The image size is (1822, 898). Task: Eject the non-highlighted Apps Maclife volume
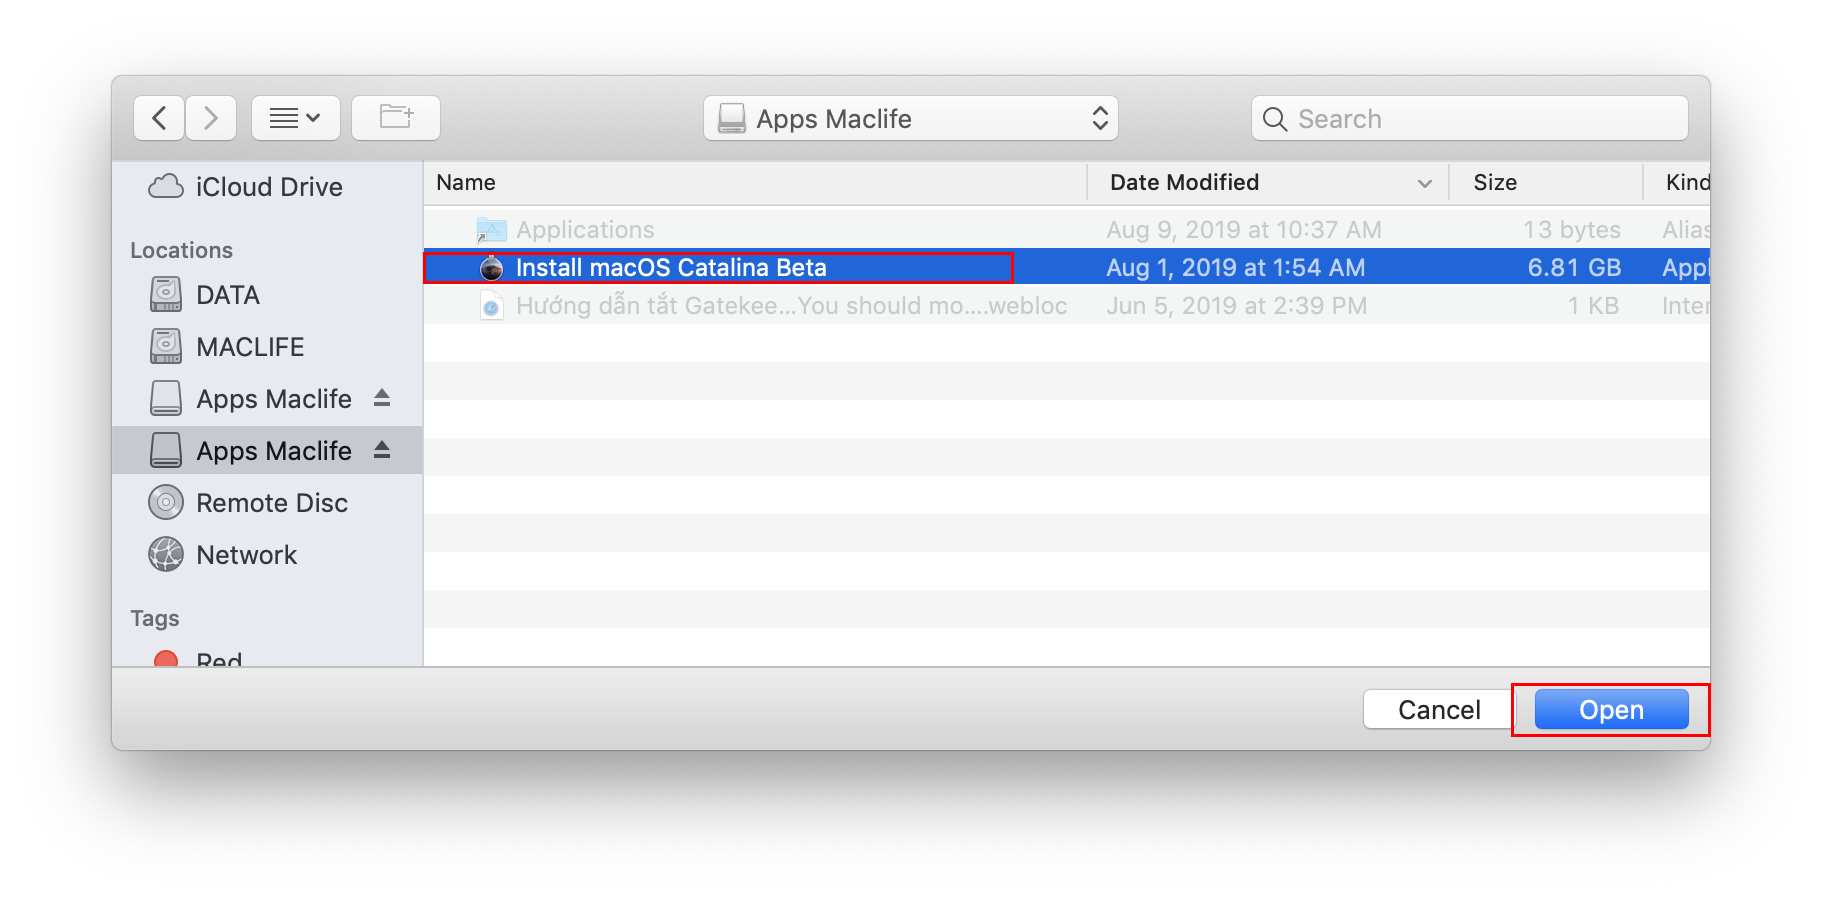coord(382,398)
